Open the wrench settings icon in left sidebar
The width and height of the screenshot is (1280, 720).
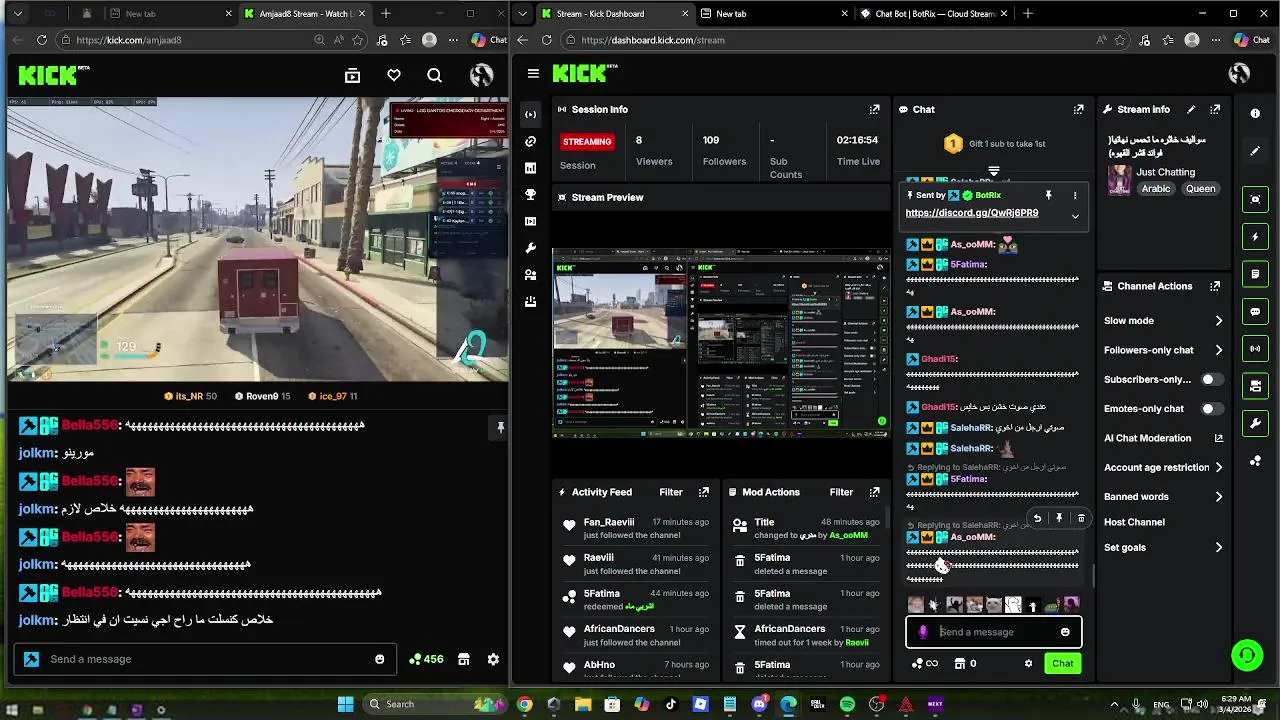point(530,248)
